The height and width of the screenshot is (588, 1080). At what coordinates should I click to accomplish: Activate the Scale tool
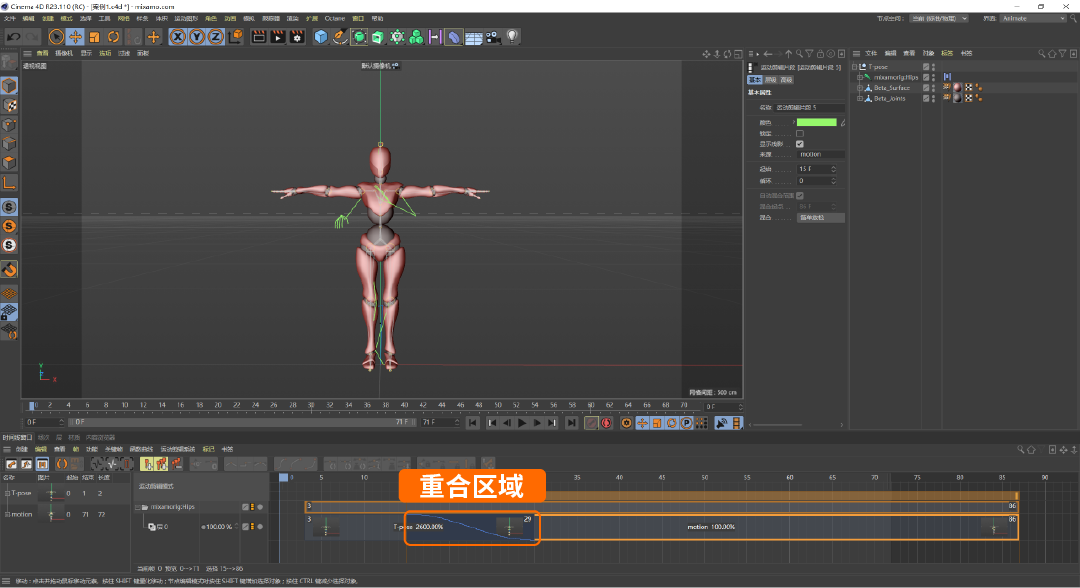point(94,36)
